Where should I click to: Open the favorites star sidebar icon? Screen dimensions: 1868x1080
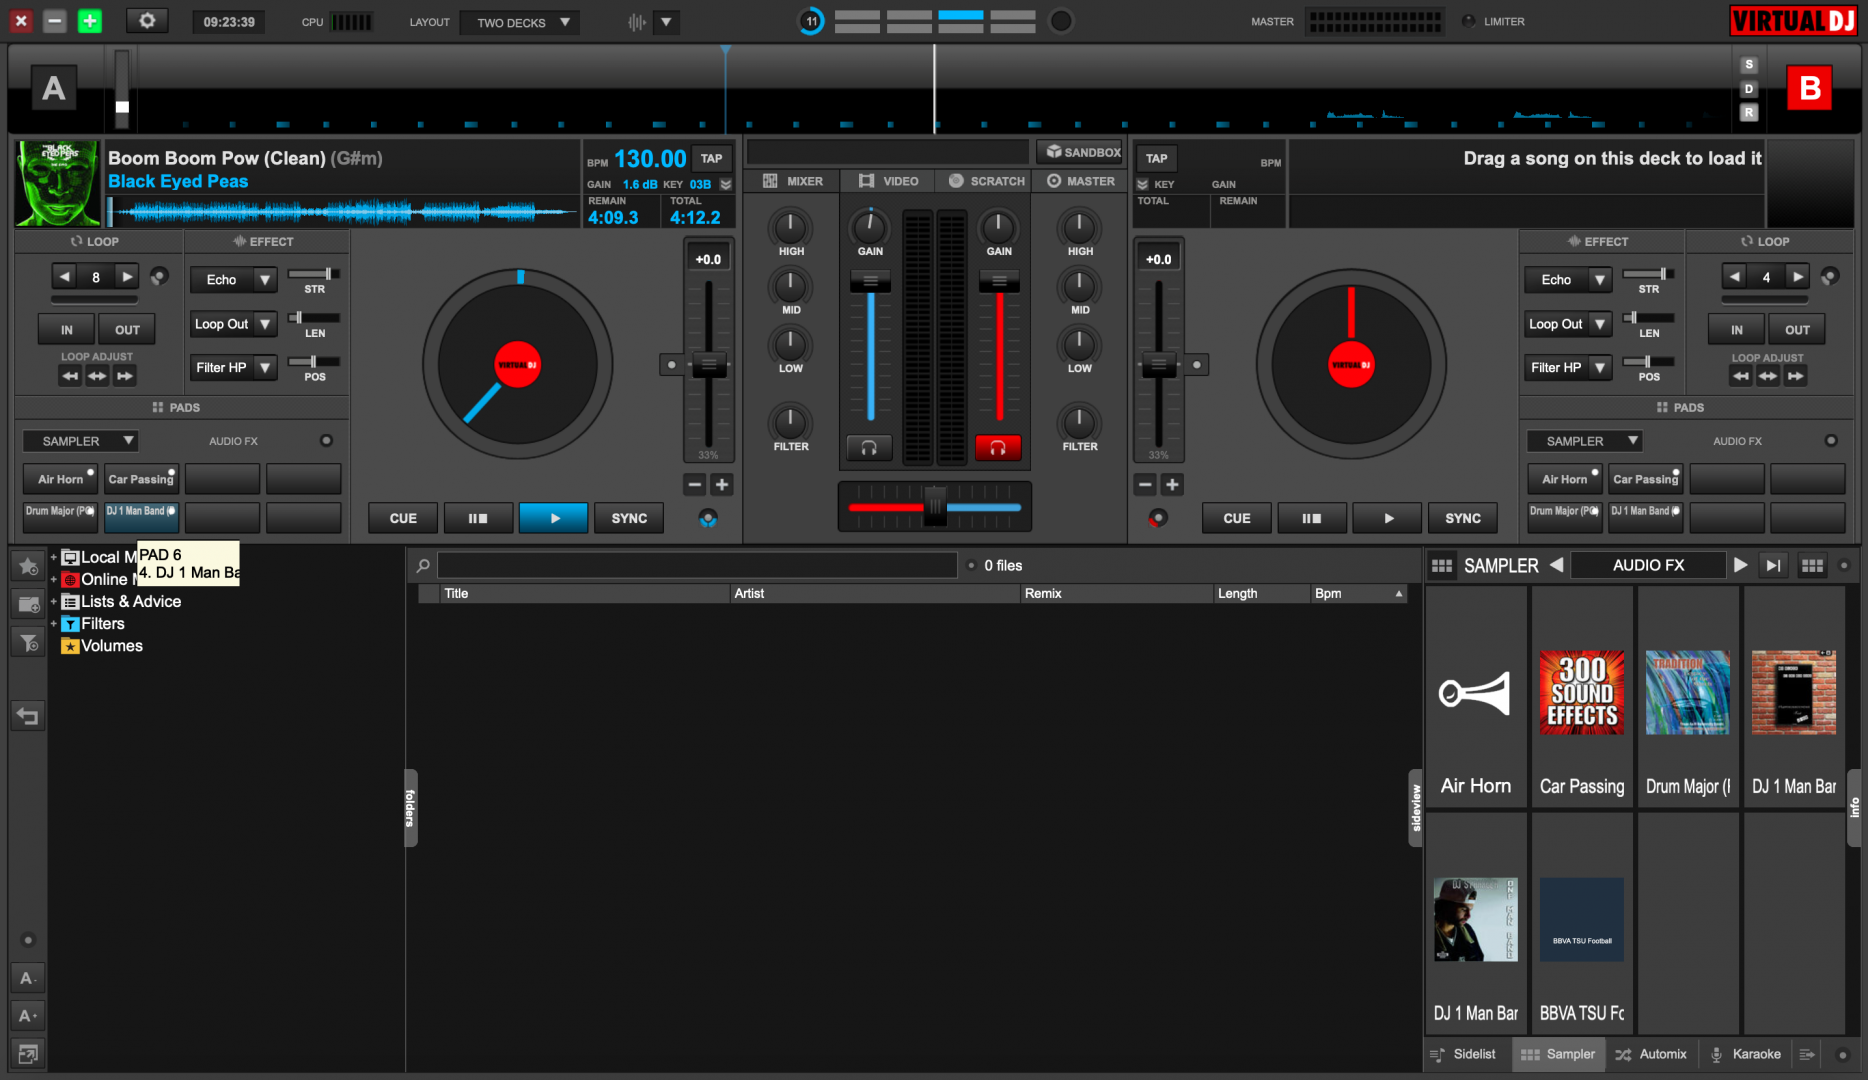click(28, 566)
